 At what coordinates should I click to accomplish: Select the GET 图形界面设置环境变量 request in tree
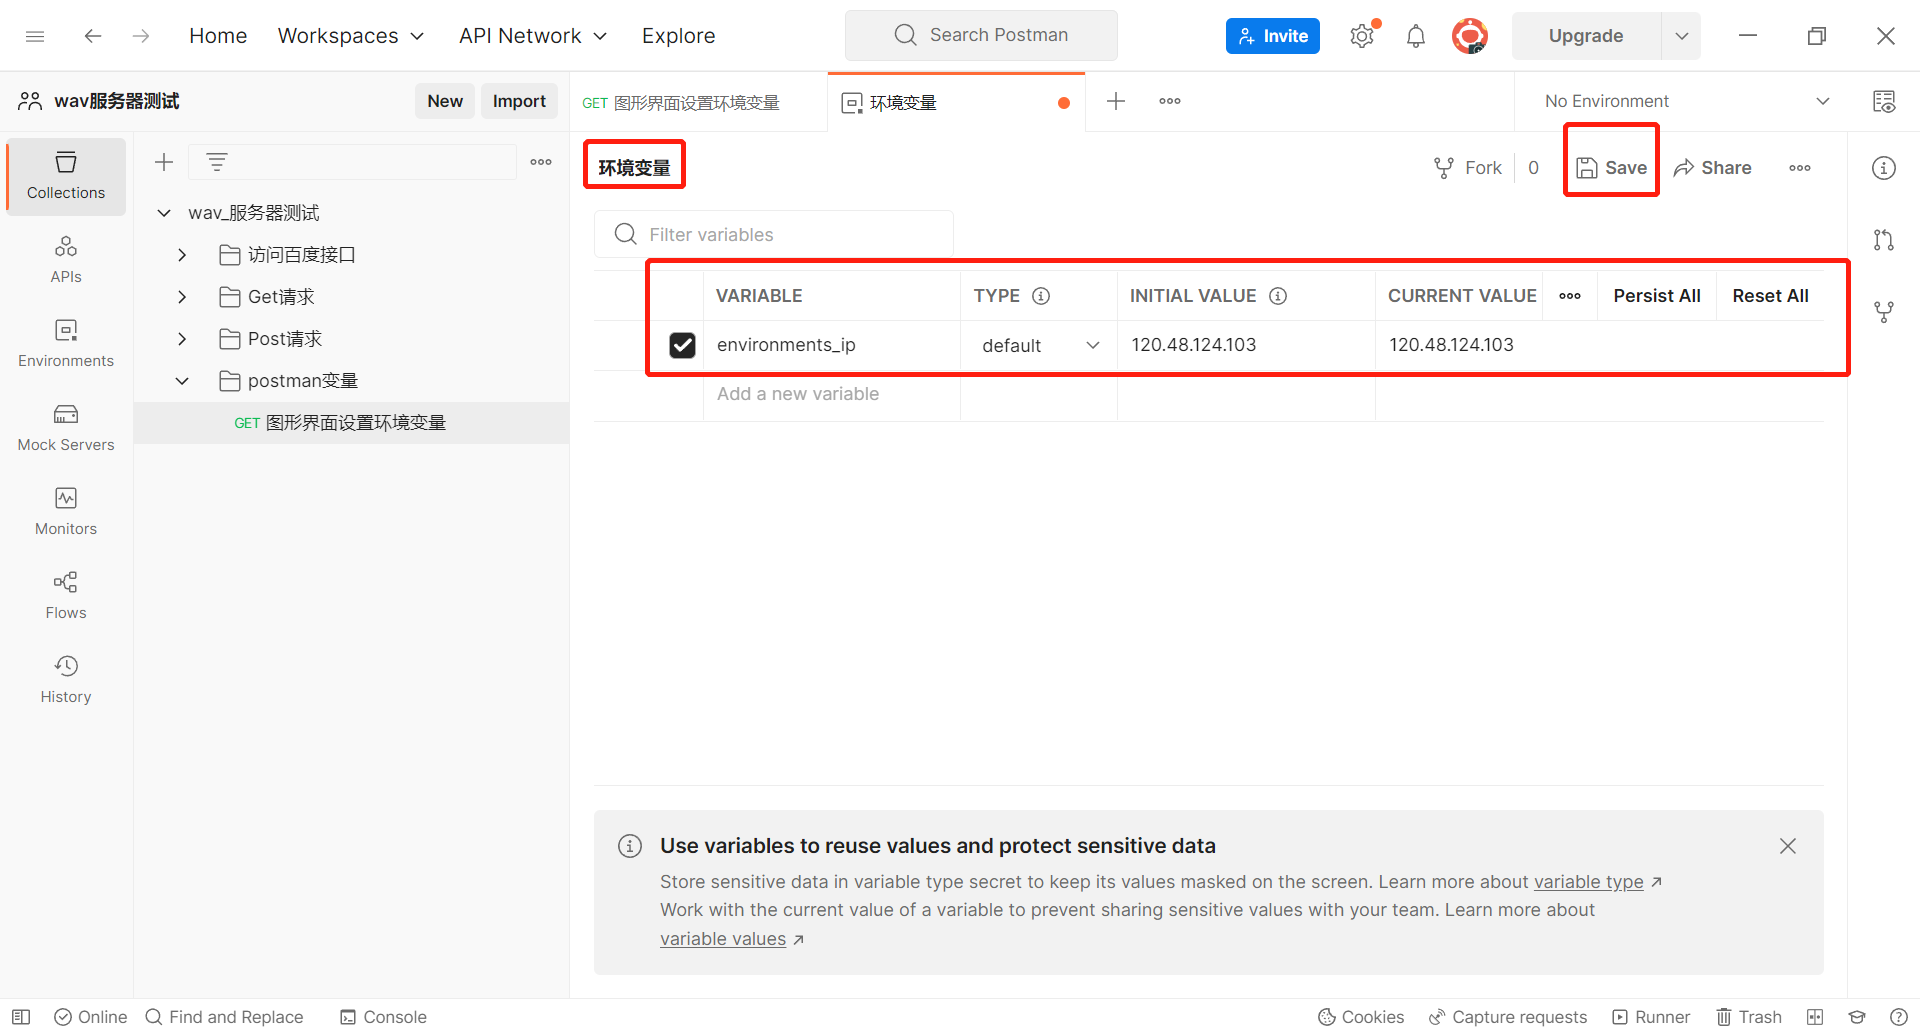coord(351,423)
